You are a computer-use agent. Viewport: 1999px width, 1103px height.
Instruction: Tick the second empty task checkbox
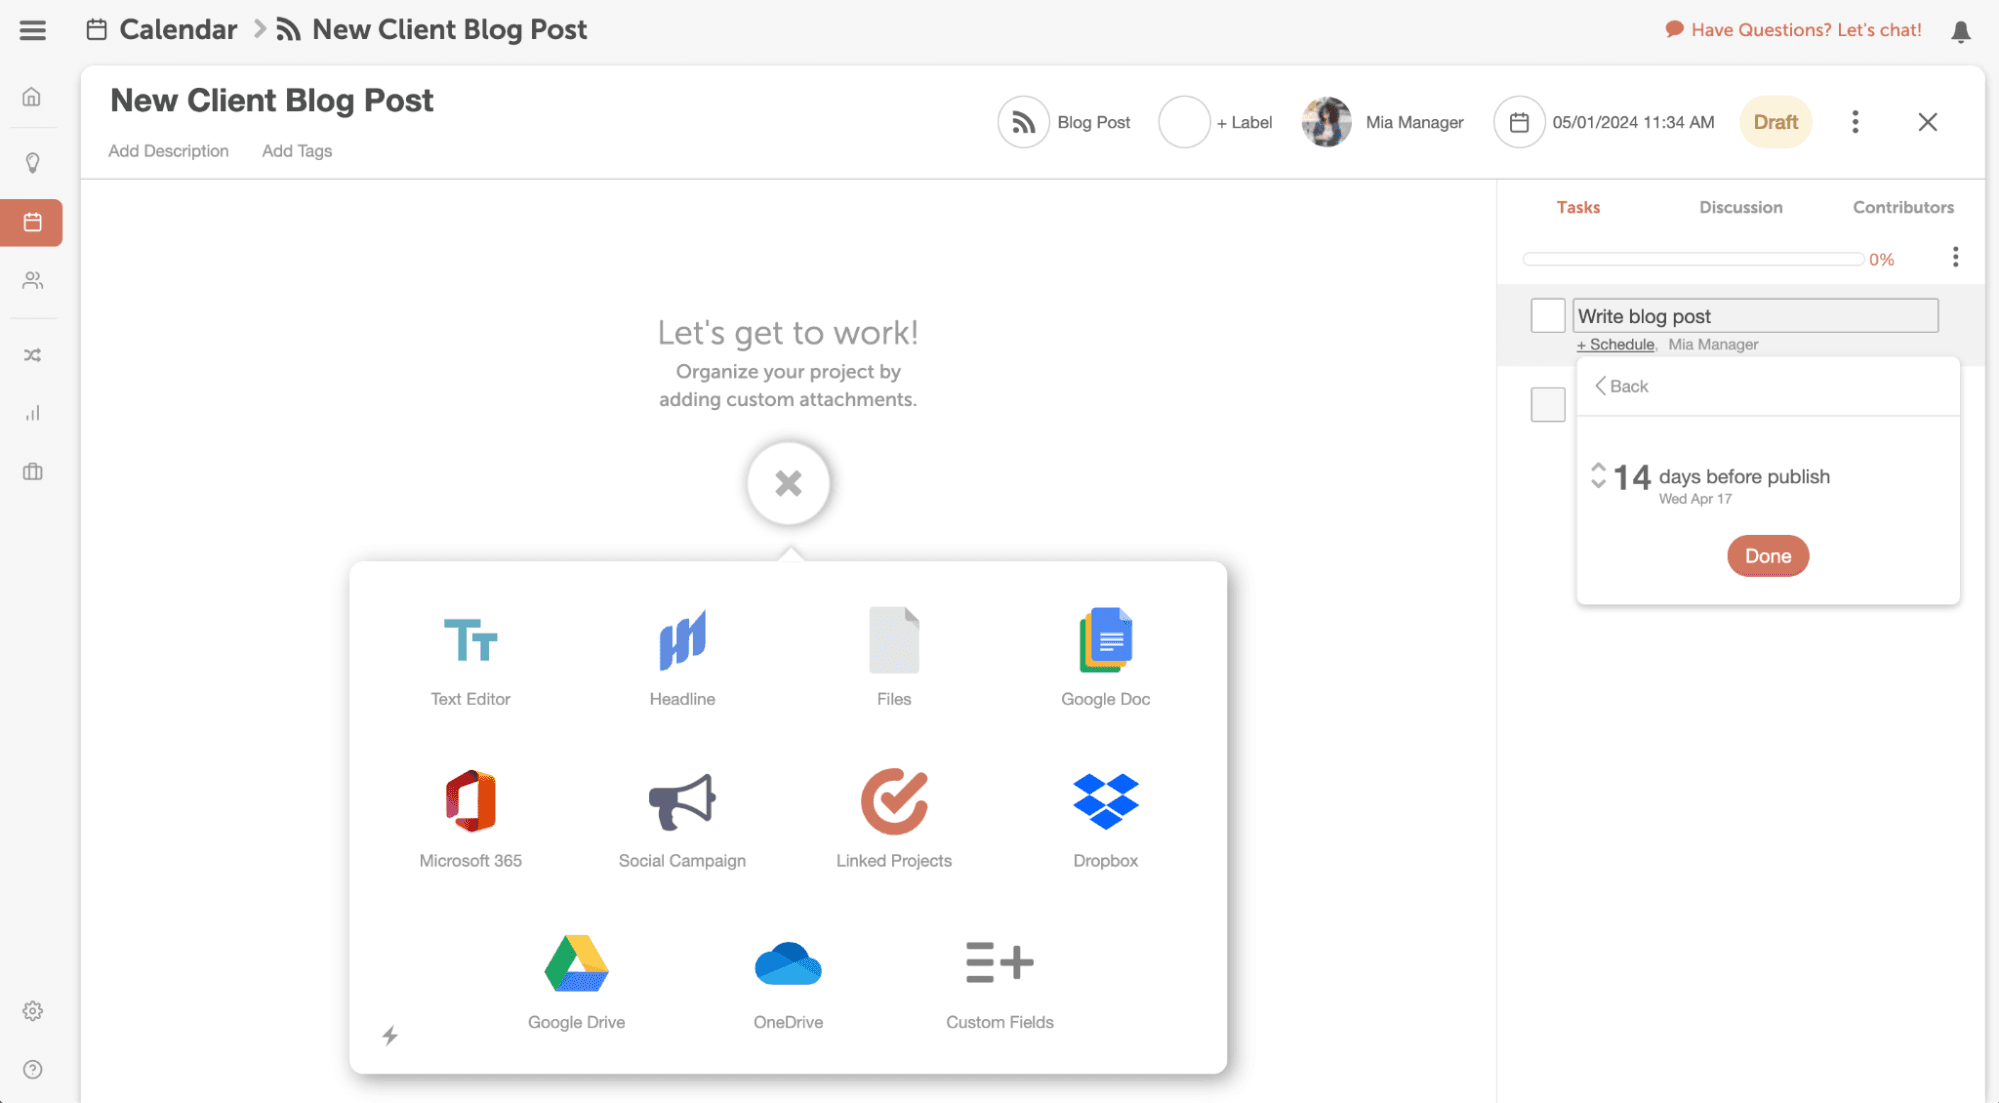1547,404
